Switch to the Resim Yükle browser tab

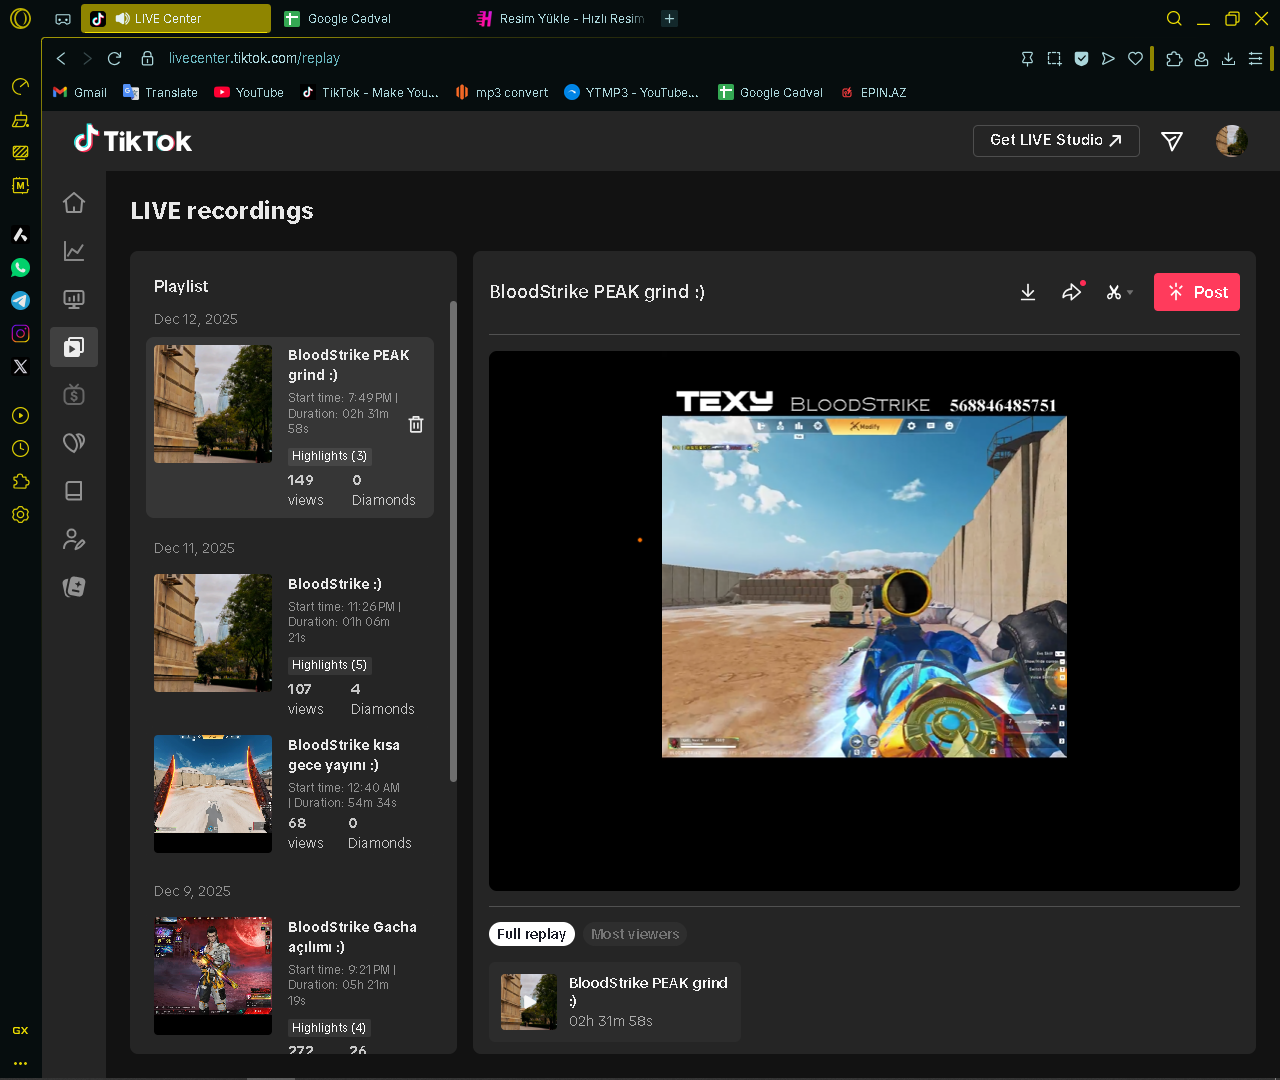tap(562, 19)
